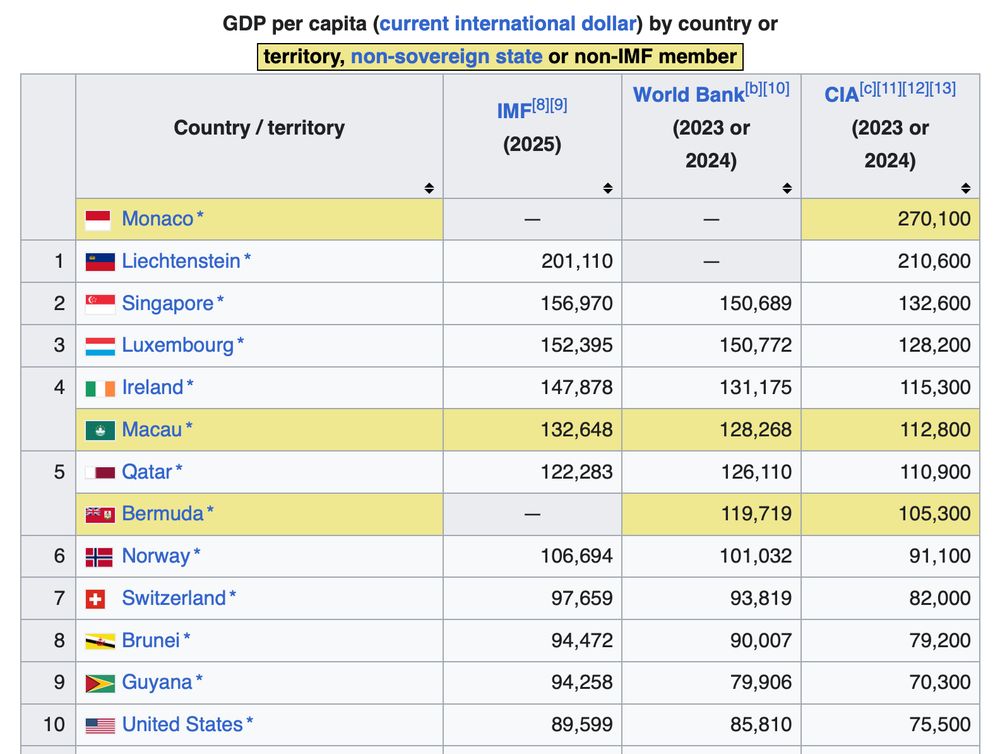Click the Norway flag icon

98,556
